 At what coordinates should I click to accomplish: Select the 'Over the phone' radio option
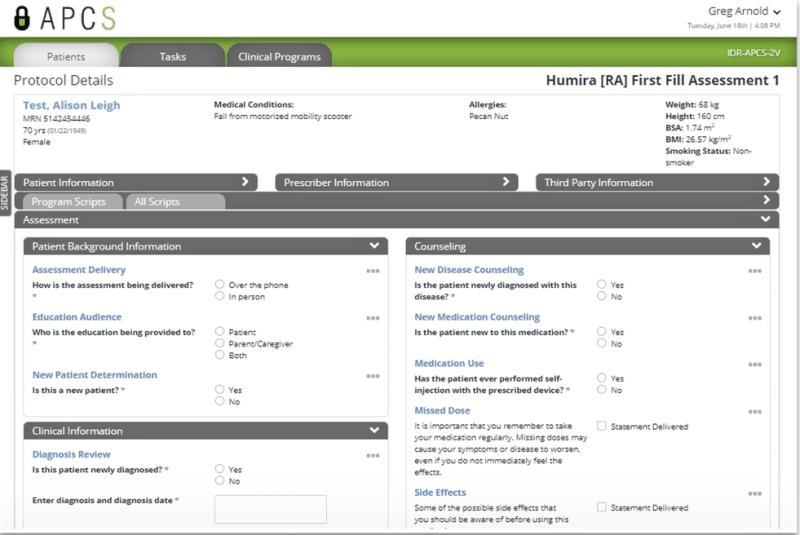[x=220, y=285]
